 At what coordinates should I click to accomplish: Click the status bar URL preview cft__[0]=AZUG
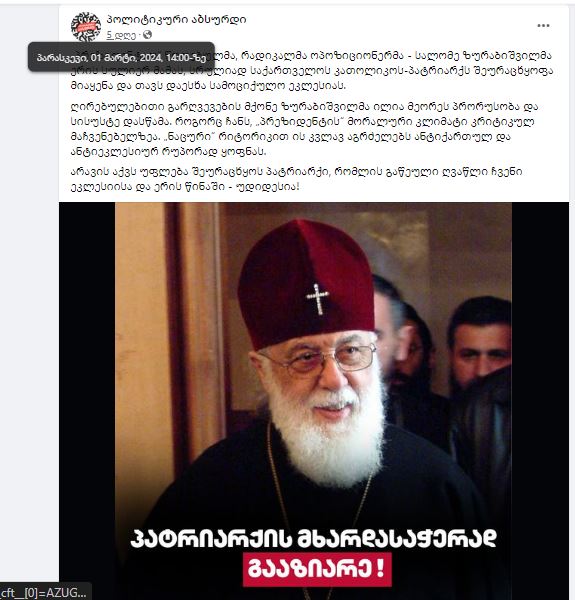(45, 592)
